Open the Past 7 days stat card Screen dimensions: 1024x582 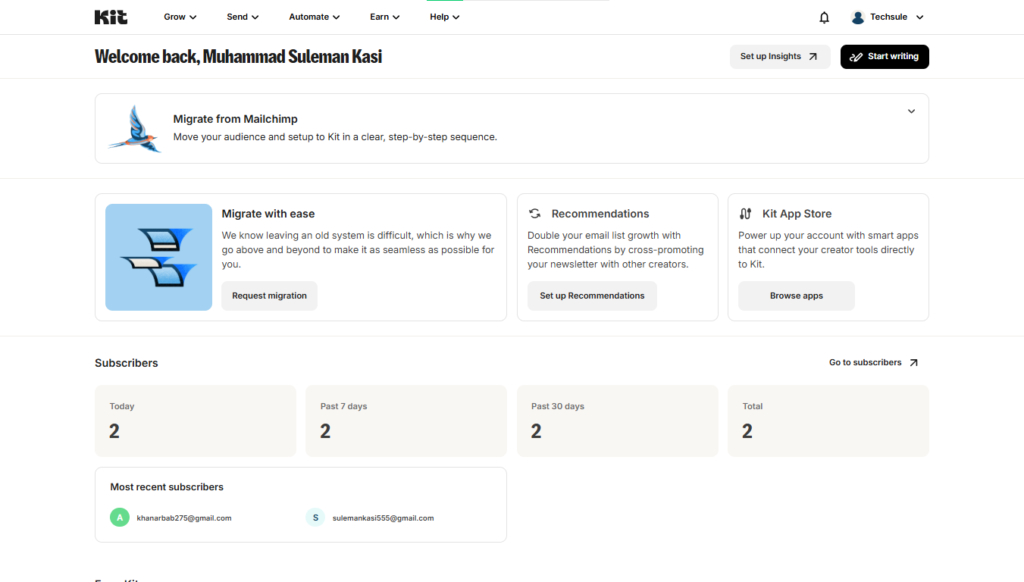(x=406, y=421)
